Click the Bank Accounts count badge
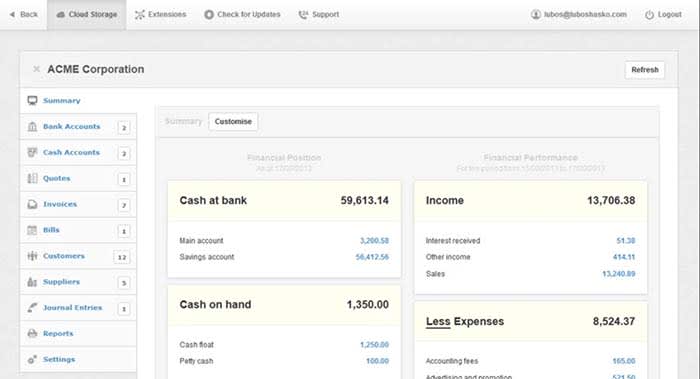 124,128
